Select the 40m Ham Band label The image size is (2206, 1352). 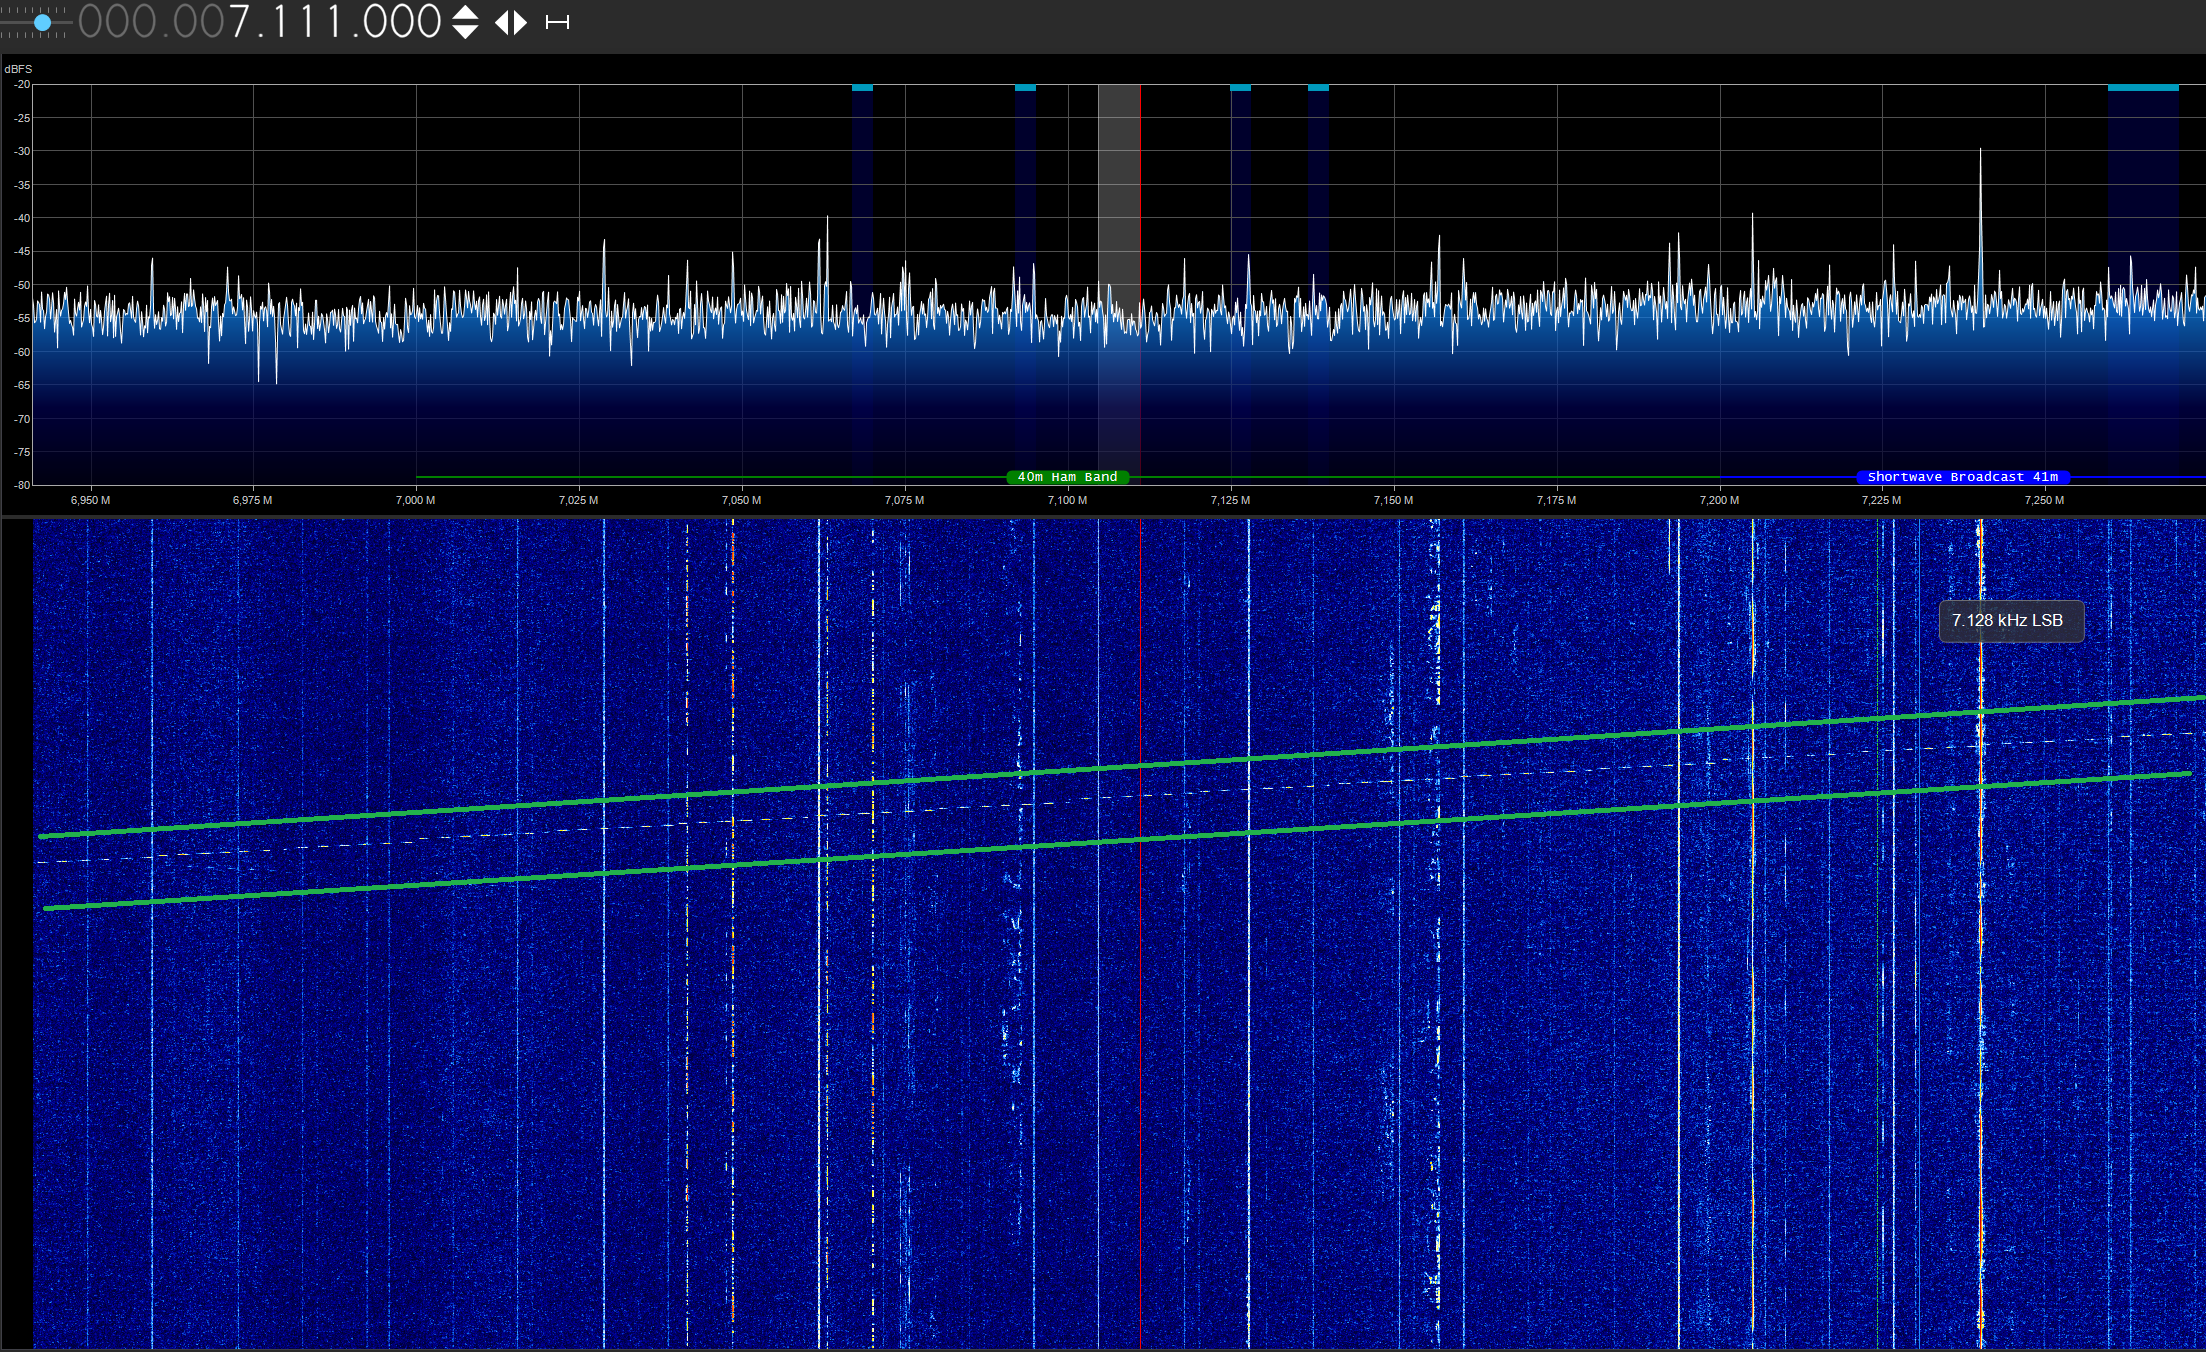click(x=1067, y=477)
